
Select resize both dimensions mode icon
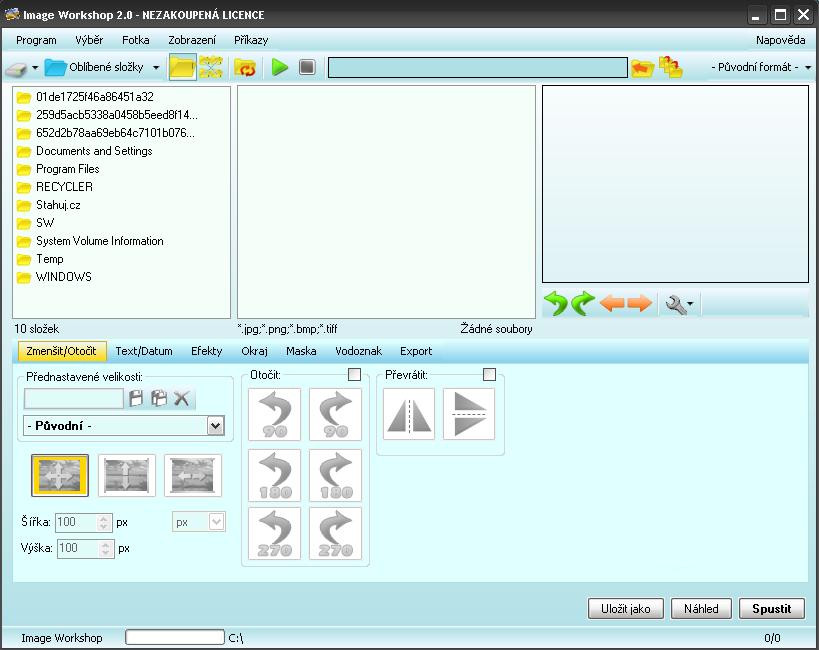tap(60, 475)
